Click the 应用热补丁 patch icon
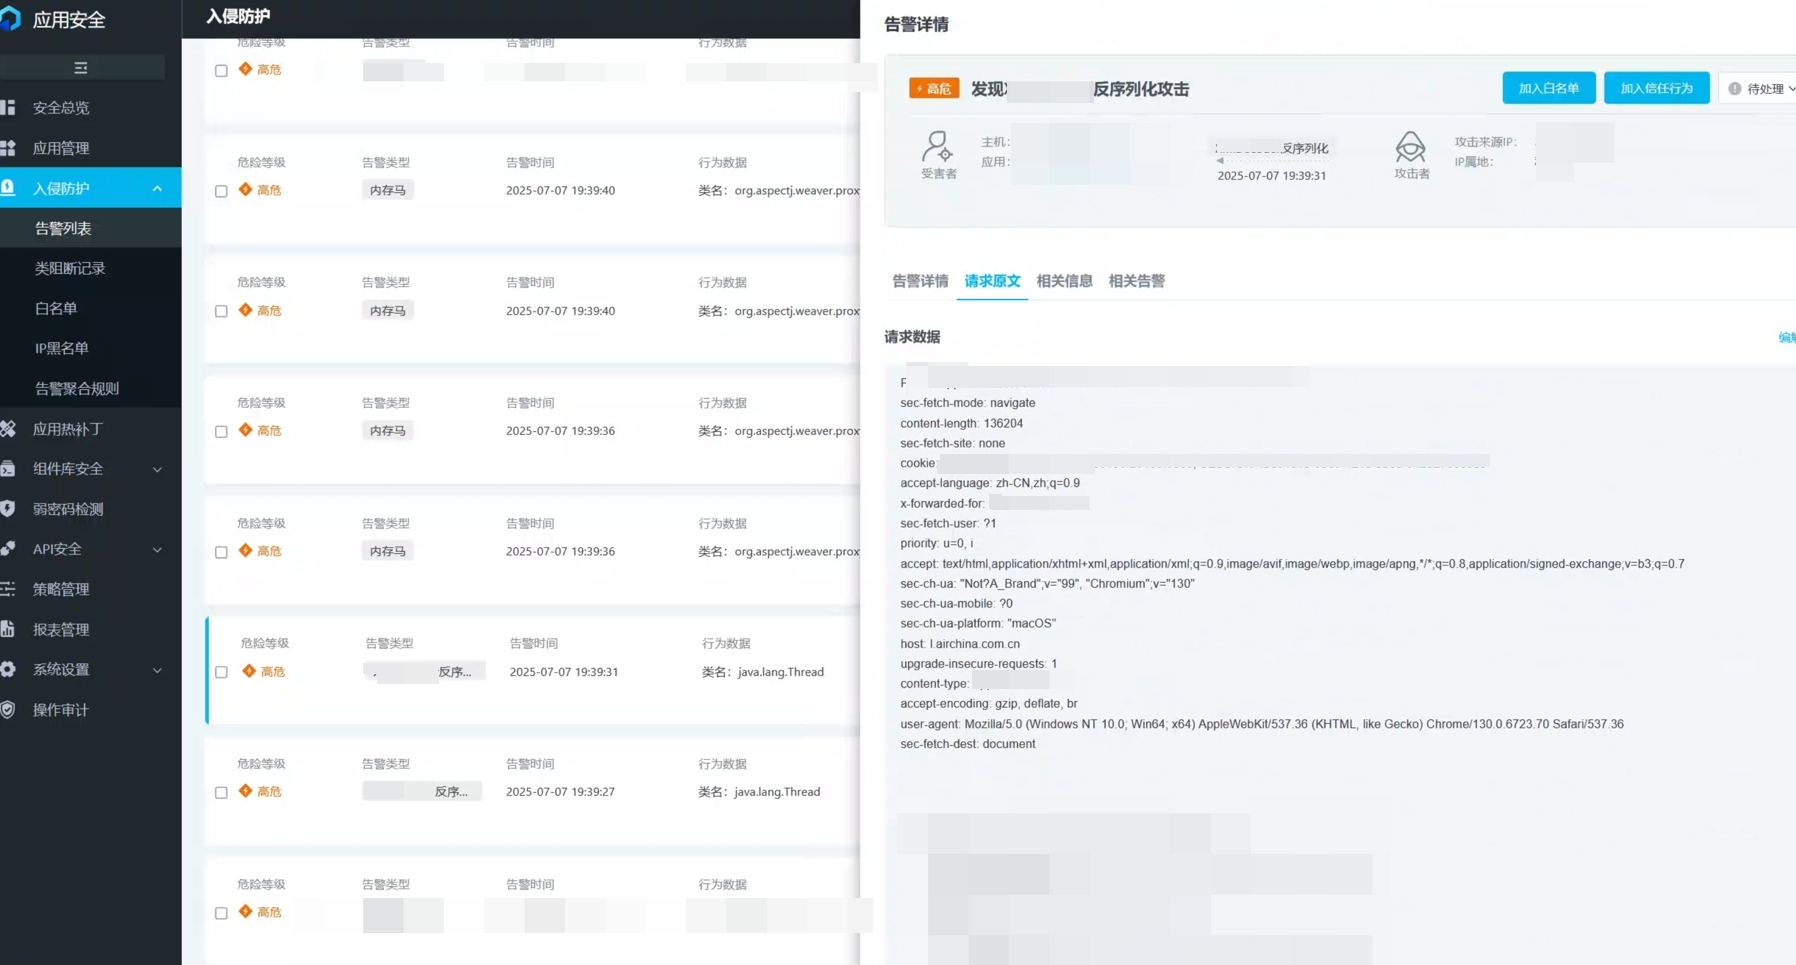The image size is (1796, 965). click(8, 429)
